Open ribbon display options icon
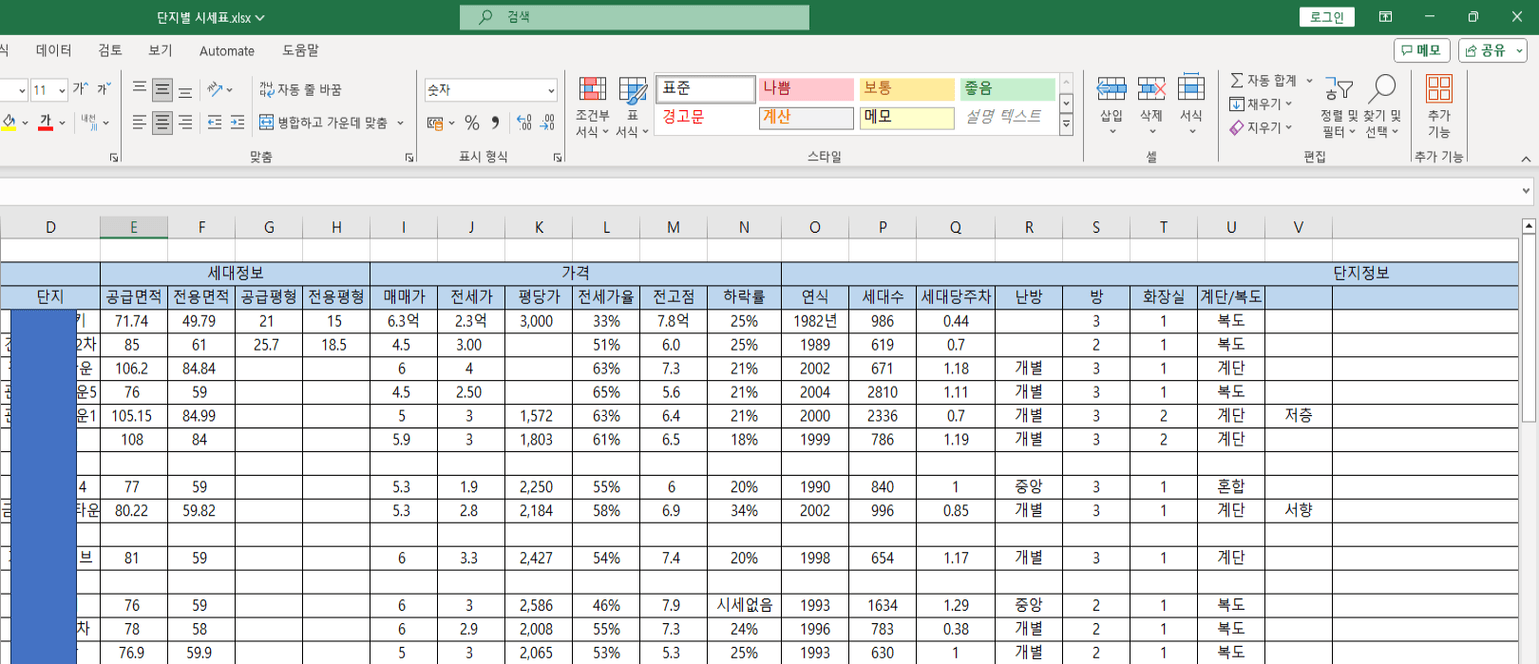 coord(1385,17)
